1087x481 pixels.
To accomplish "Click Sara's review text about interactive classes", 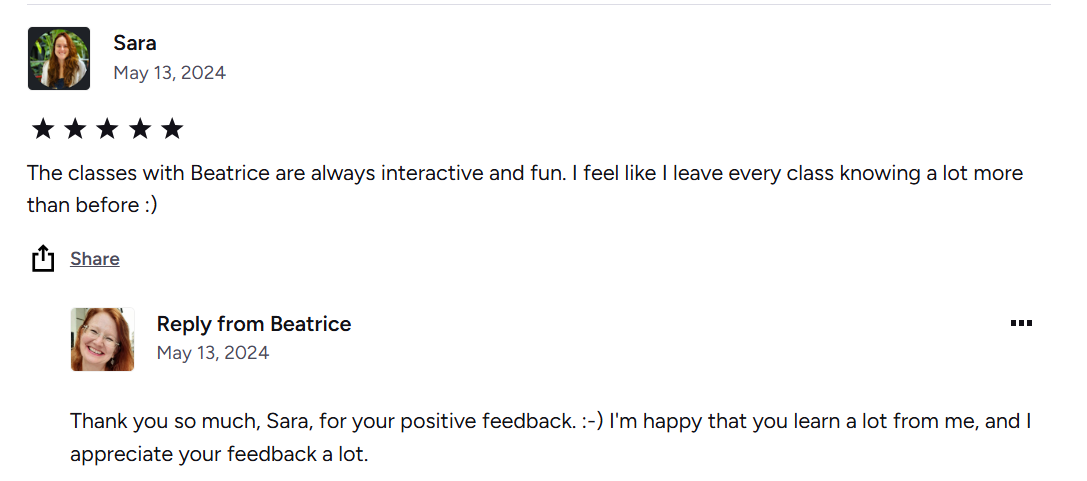I will (x=524, y=173).
